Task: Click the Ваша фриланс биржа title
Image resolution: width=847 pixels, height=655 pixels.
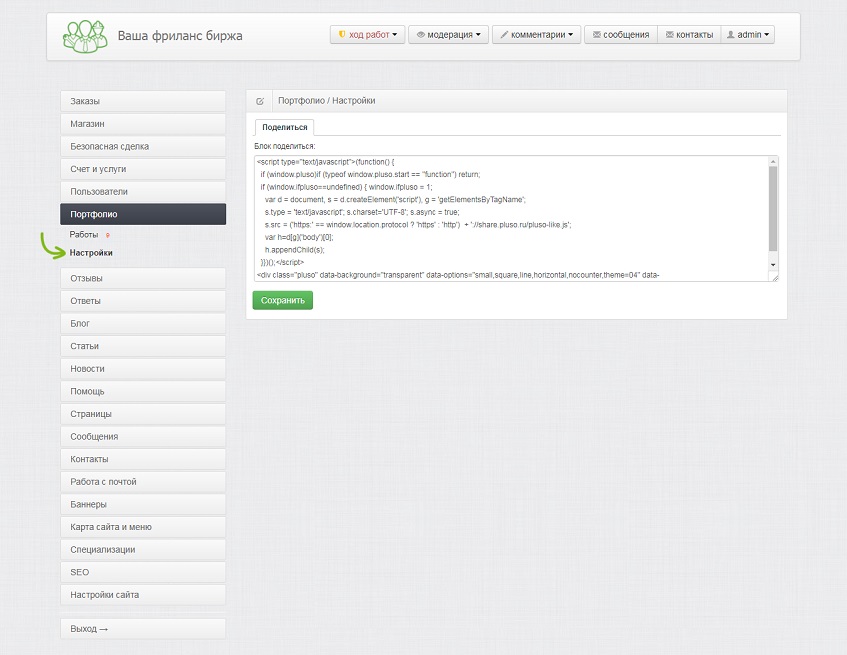Action: point(180,36)
